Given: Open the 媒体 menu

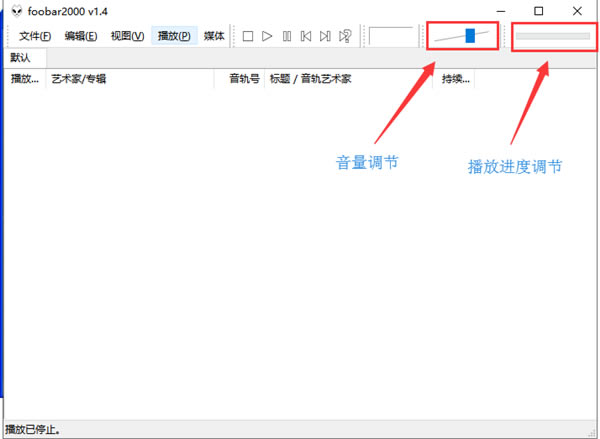Looking at the screenshot, I should pos(214,36).
